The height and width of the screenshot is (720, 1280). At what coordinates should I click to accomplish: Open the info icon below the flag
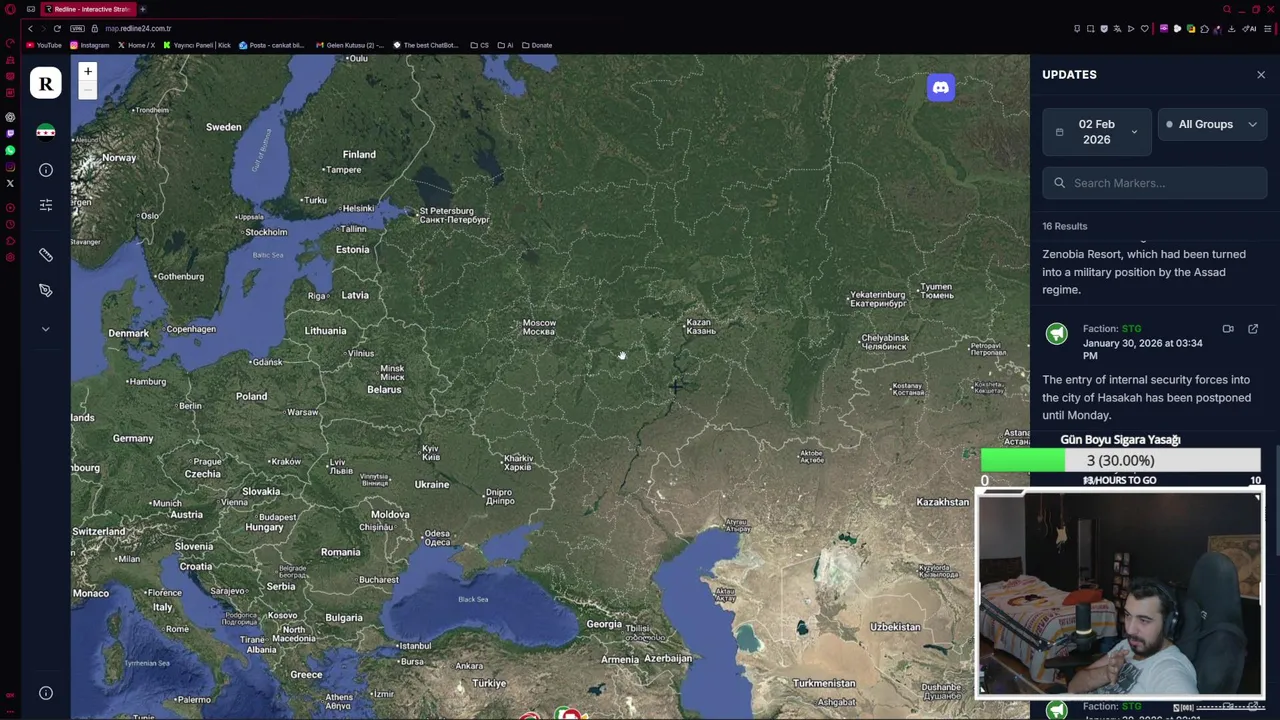tap(45, 170)
